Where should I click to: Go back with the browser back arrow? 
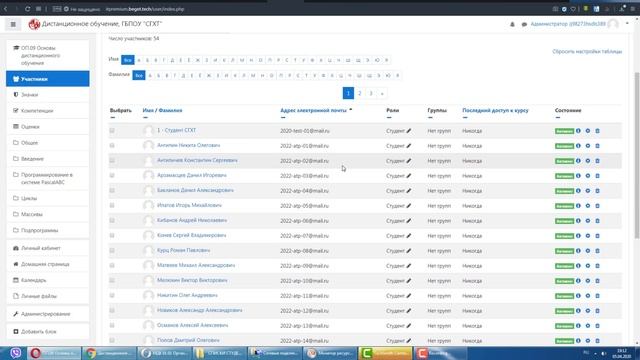click(6, 9)
